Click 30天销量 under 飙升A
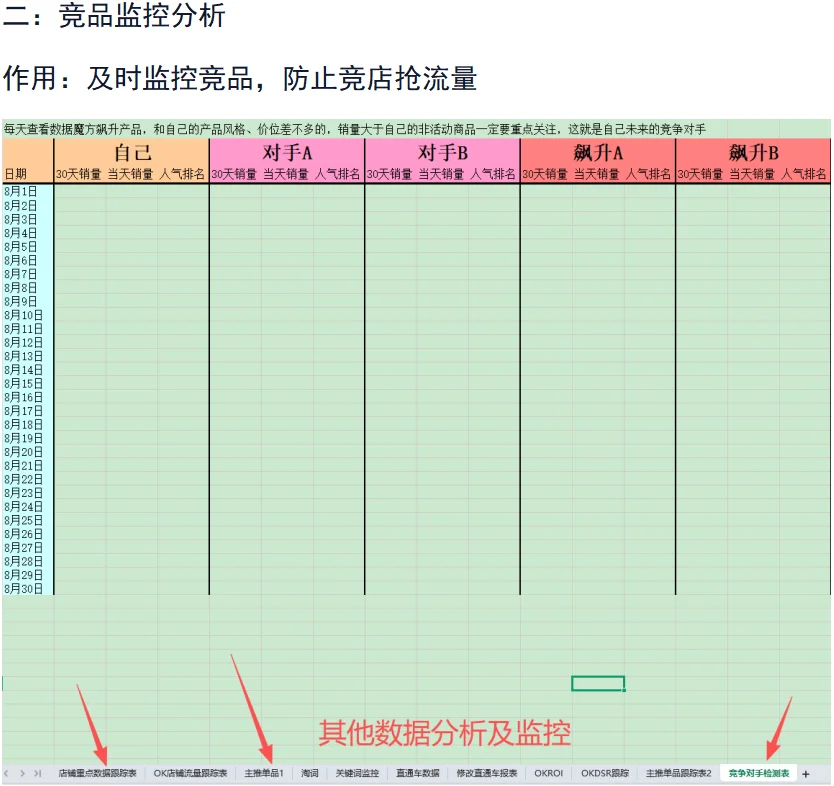834x786 pixels. point(545,174)
